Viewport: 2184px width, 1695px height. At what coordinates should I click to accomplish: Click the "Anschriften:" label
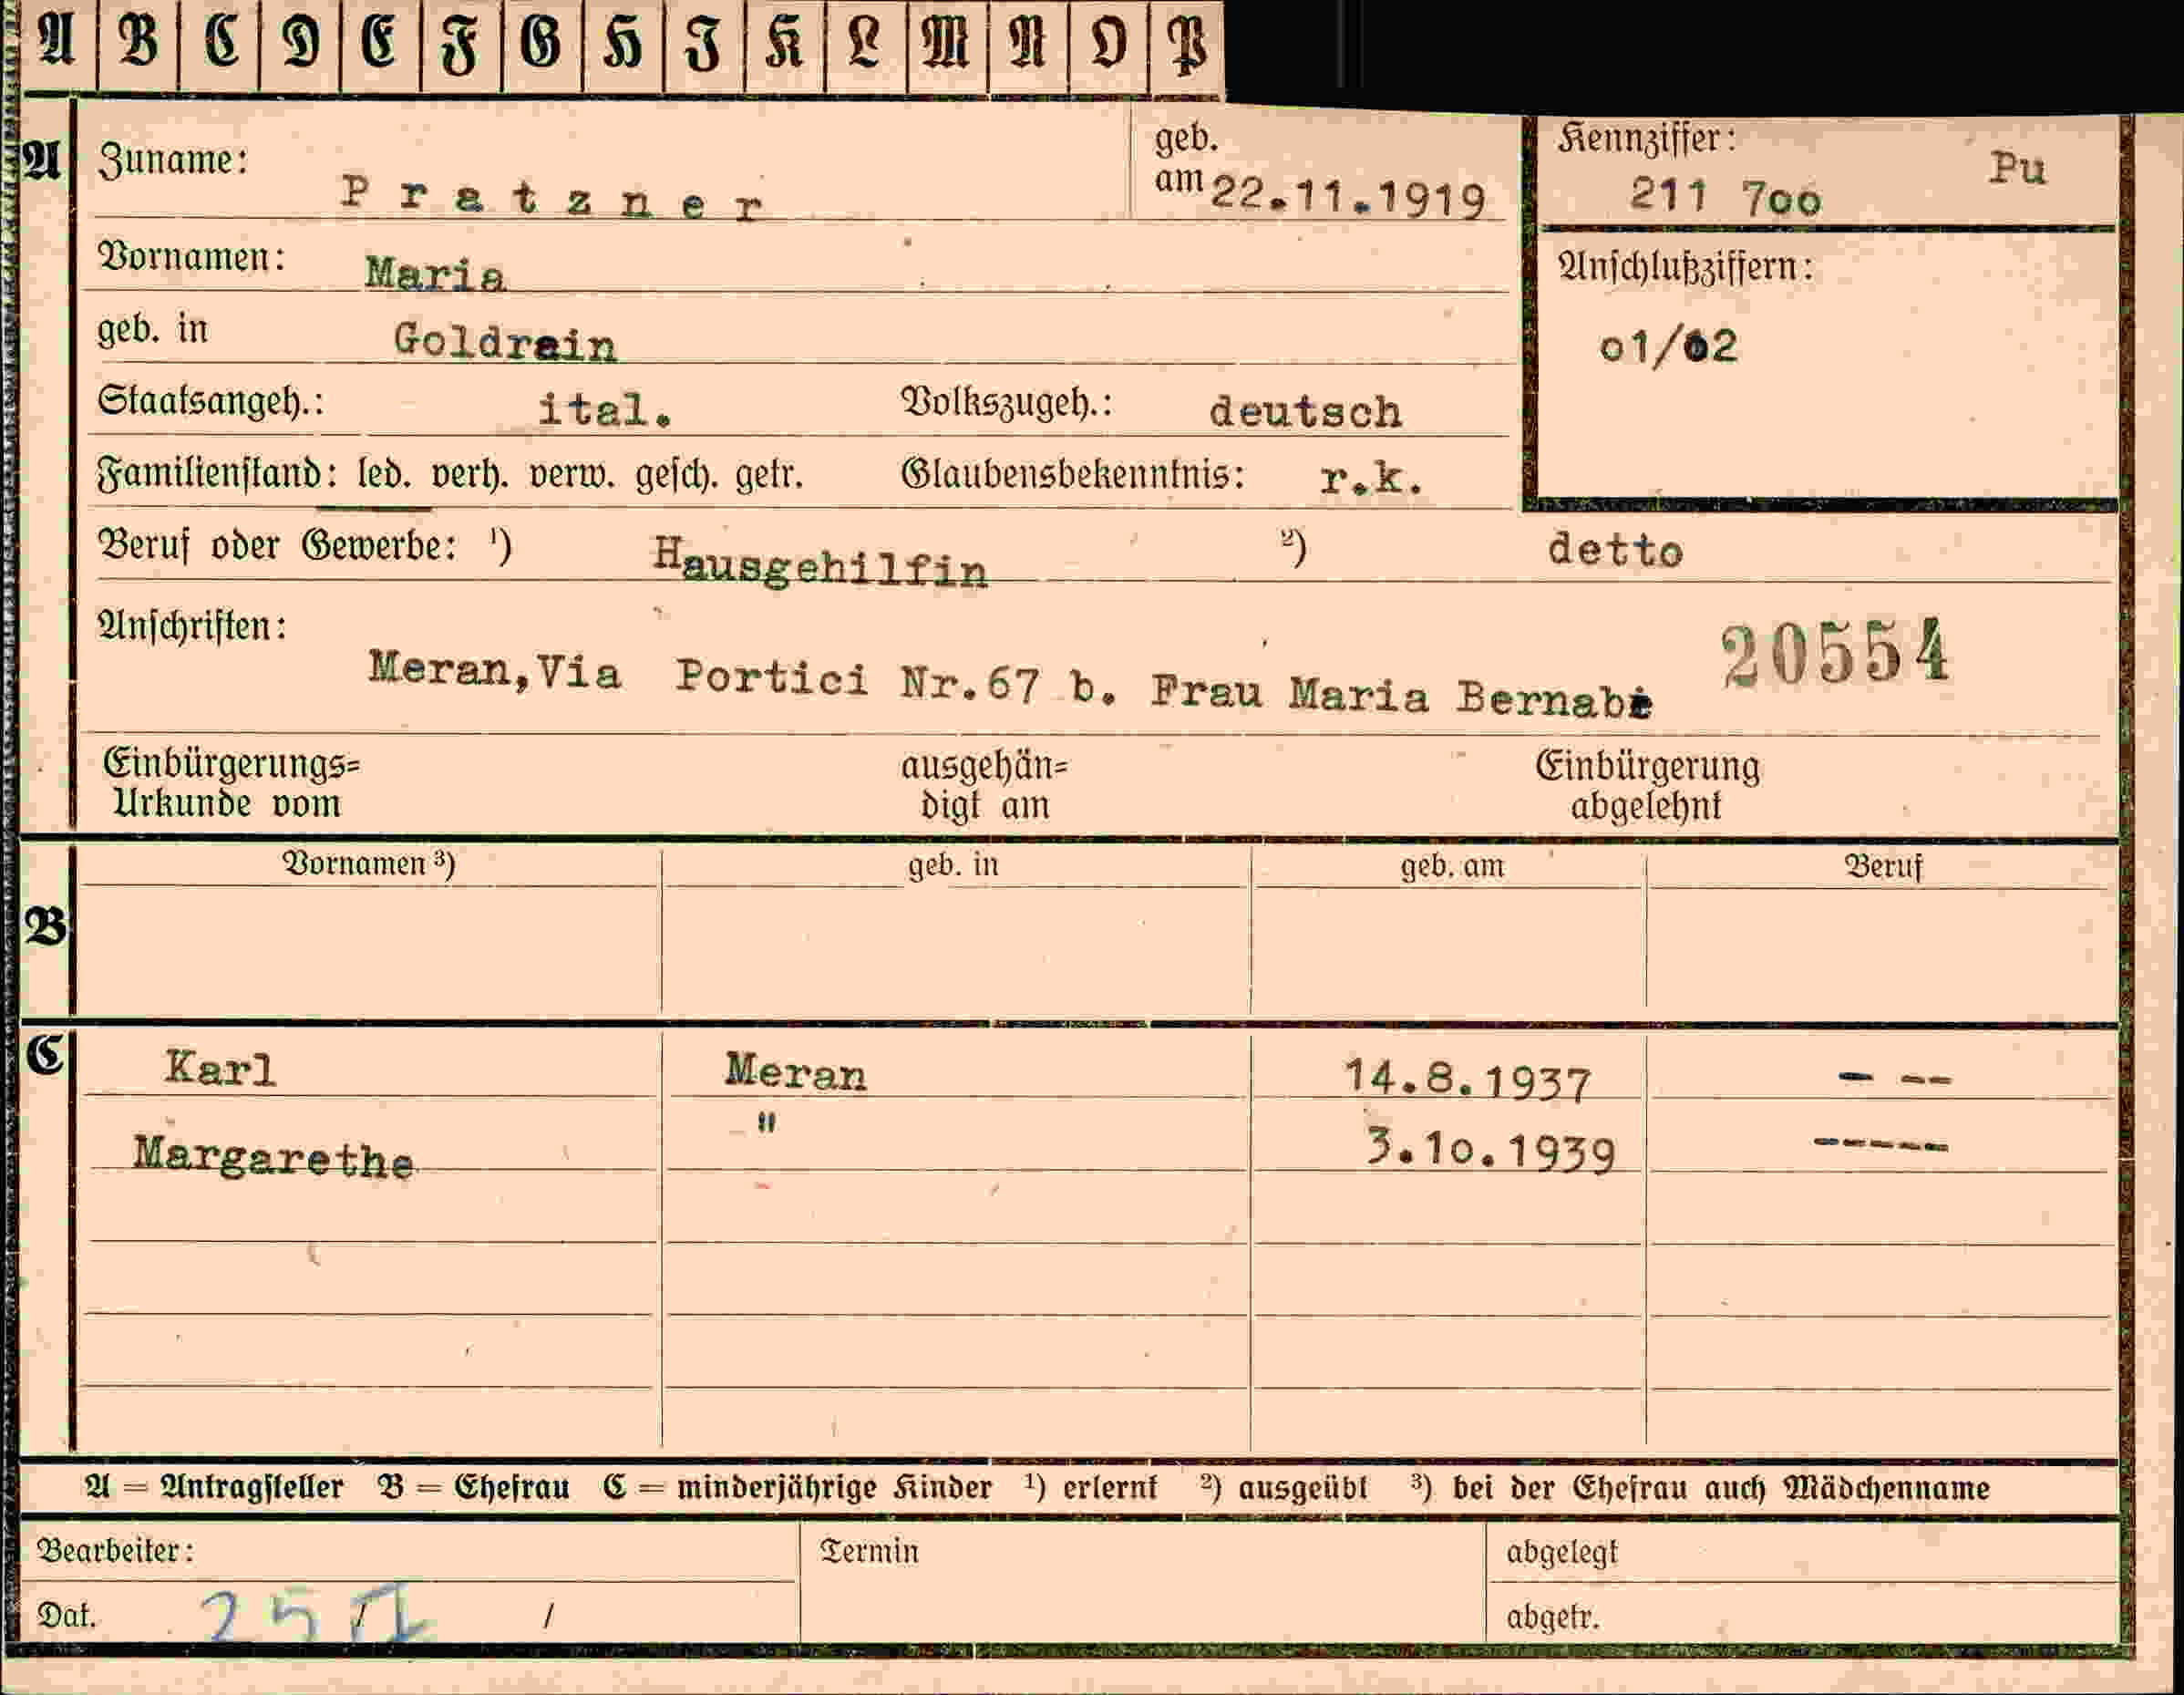pyautogui.click(x=192, y=626)
